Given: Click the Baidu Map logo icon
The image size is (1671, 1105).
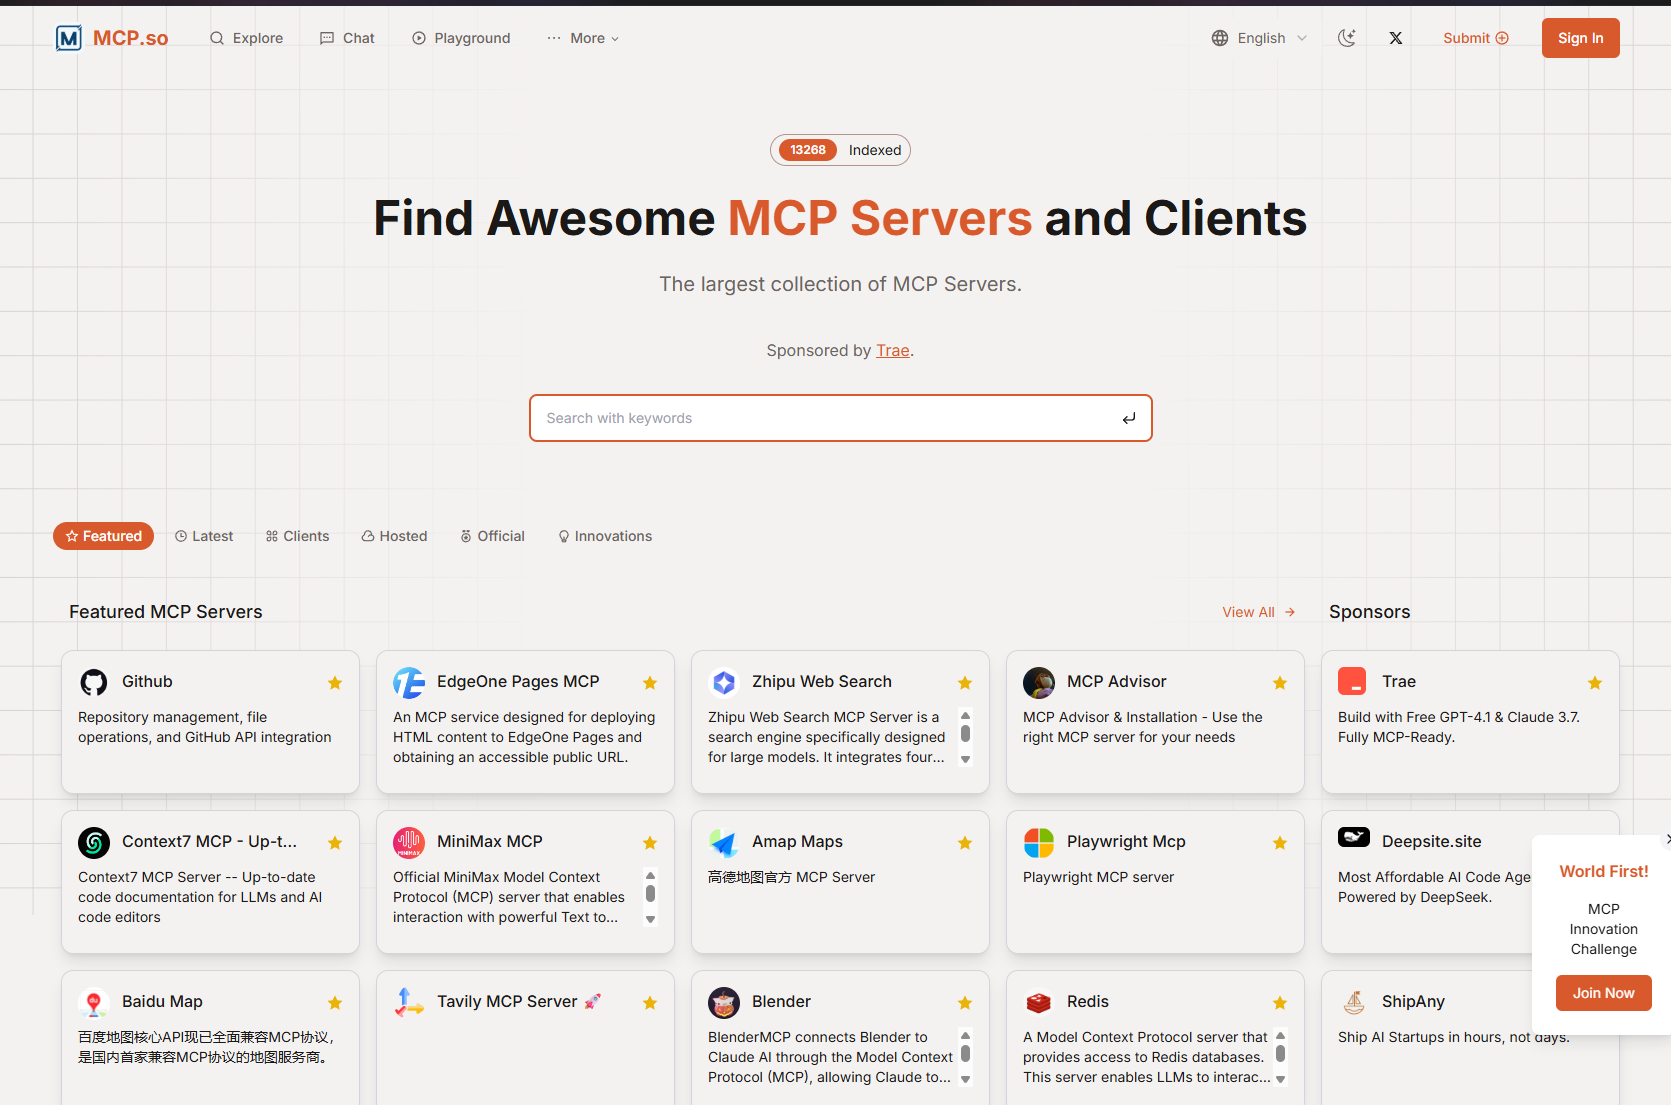Looking at the screenshot, I should [x=94, y=1002].
